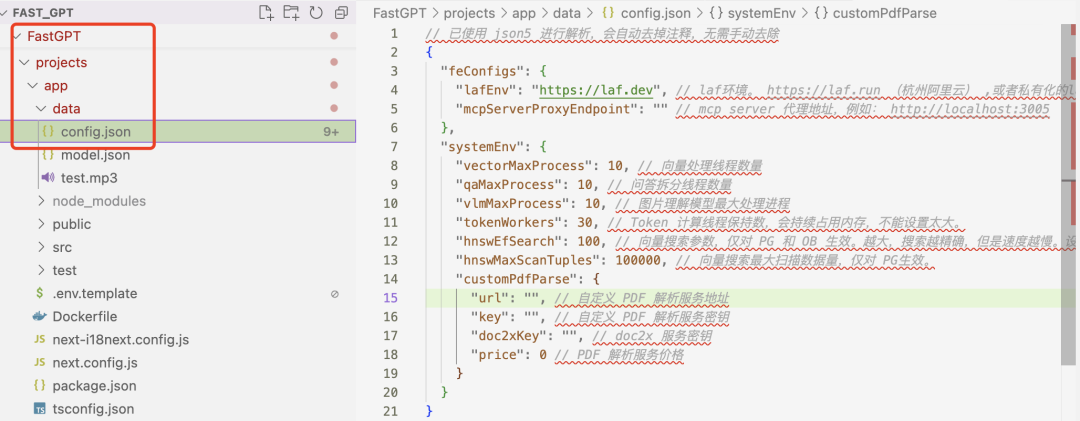Click the value 100000 on line 13
This screenshot has height=421, width=1080.
(636, 260)
